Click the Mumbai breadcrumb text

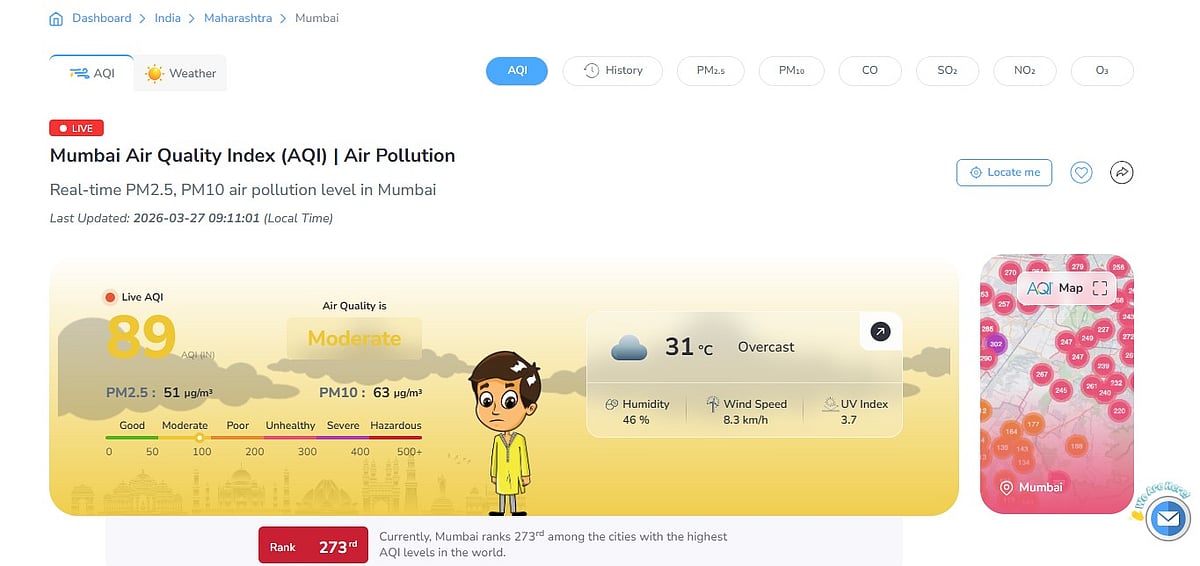point(317,19)
